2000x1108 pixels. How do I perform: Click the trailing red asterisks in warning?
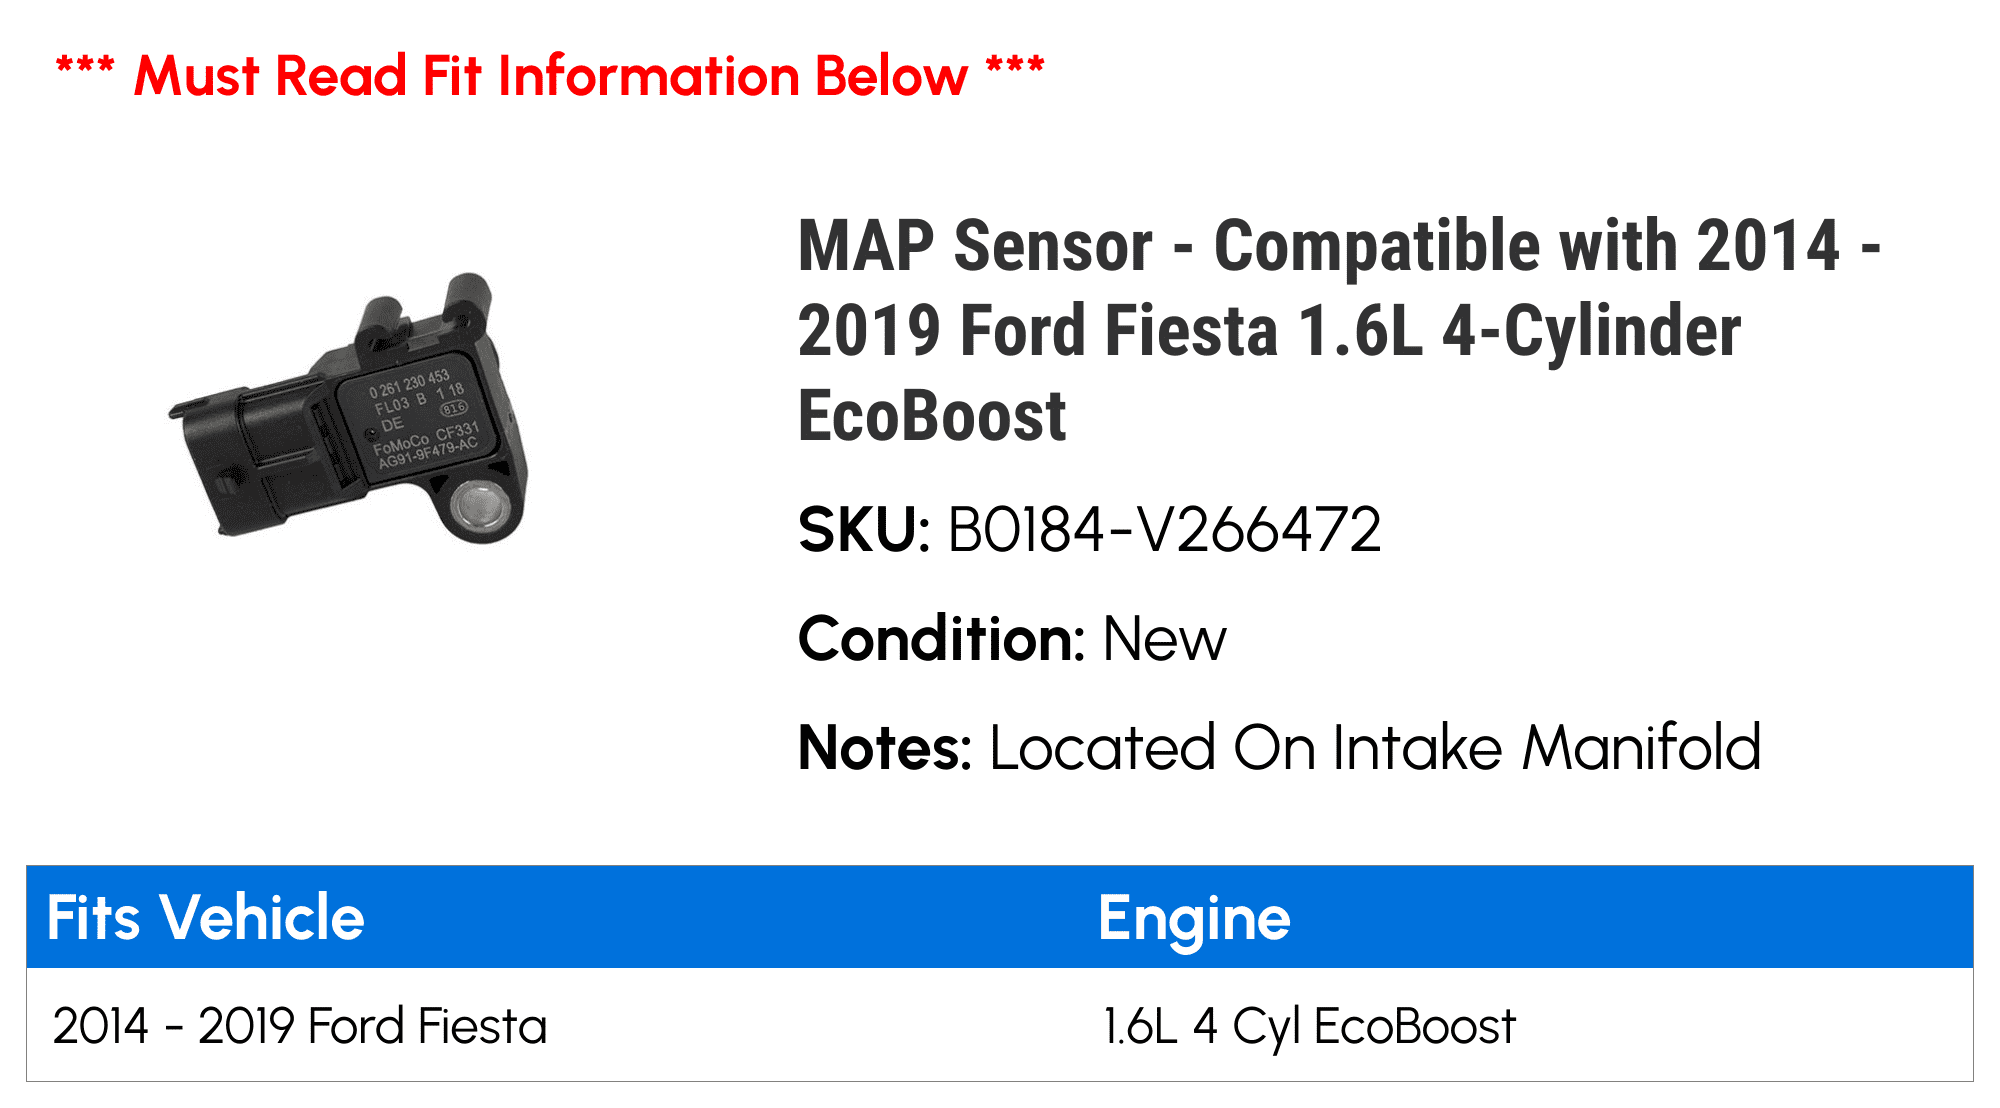pyautogui.click(x=1015, y=70)
